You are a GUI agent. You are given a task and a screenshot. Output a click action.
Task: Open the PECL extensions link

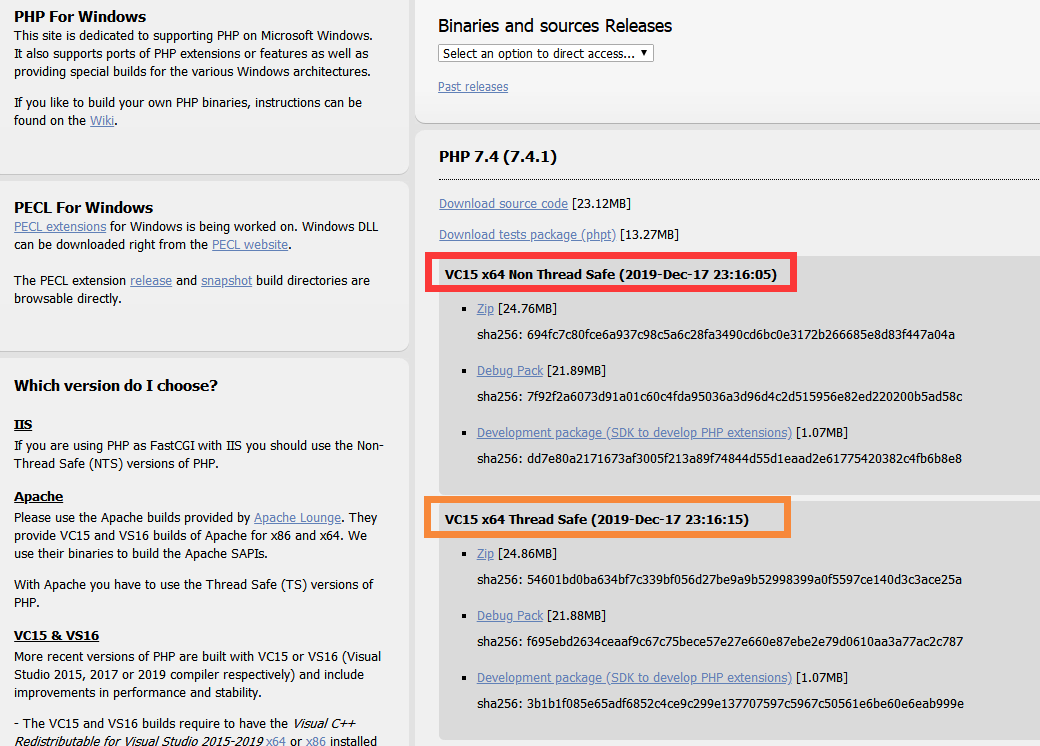point(60,227)
